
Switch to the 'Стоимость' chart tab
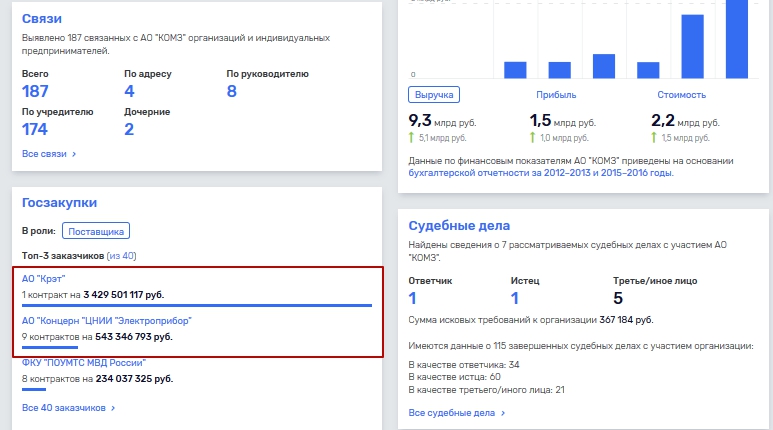pos(681,95)
